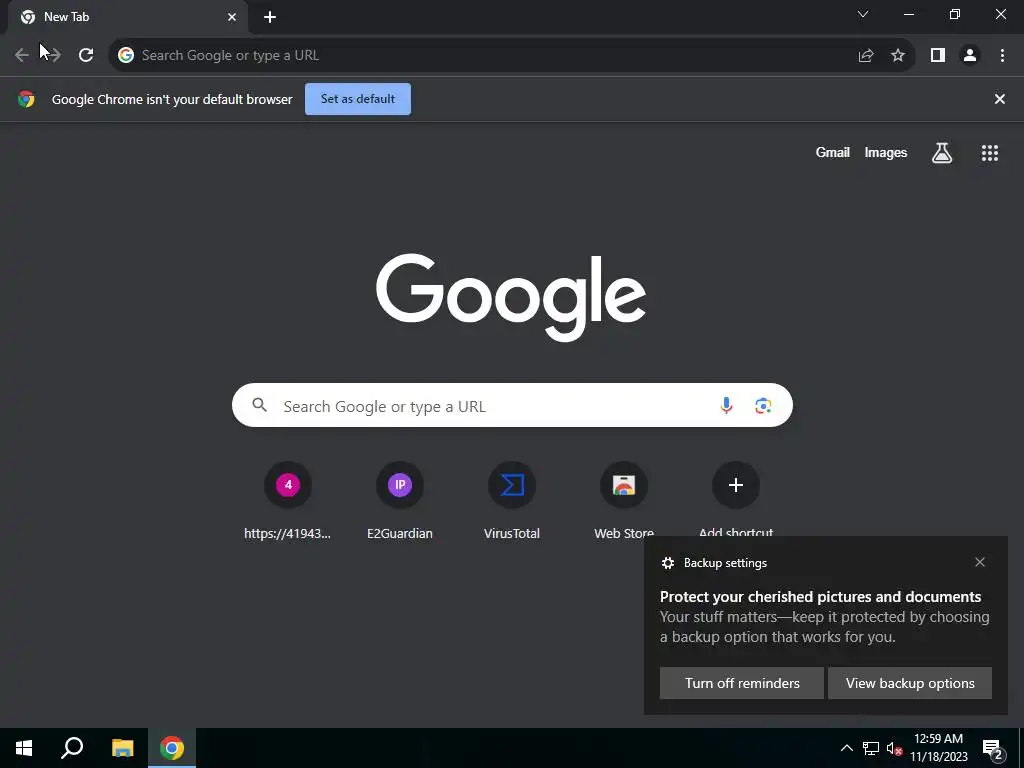Reload the page with the refresh icon
Image resolution: width=1024 pixels, height=768 pixels.
86,56
